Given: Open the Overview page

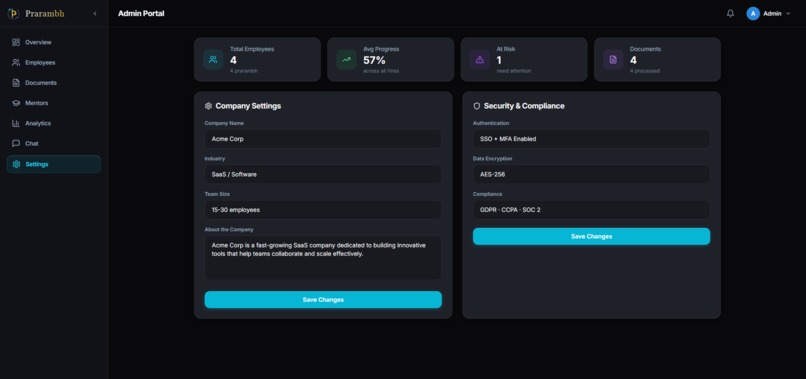Looking at the screenshot, I should (54, 42).
